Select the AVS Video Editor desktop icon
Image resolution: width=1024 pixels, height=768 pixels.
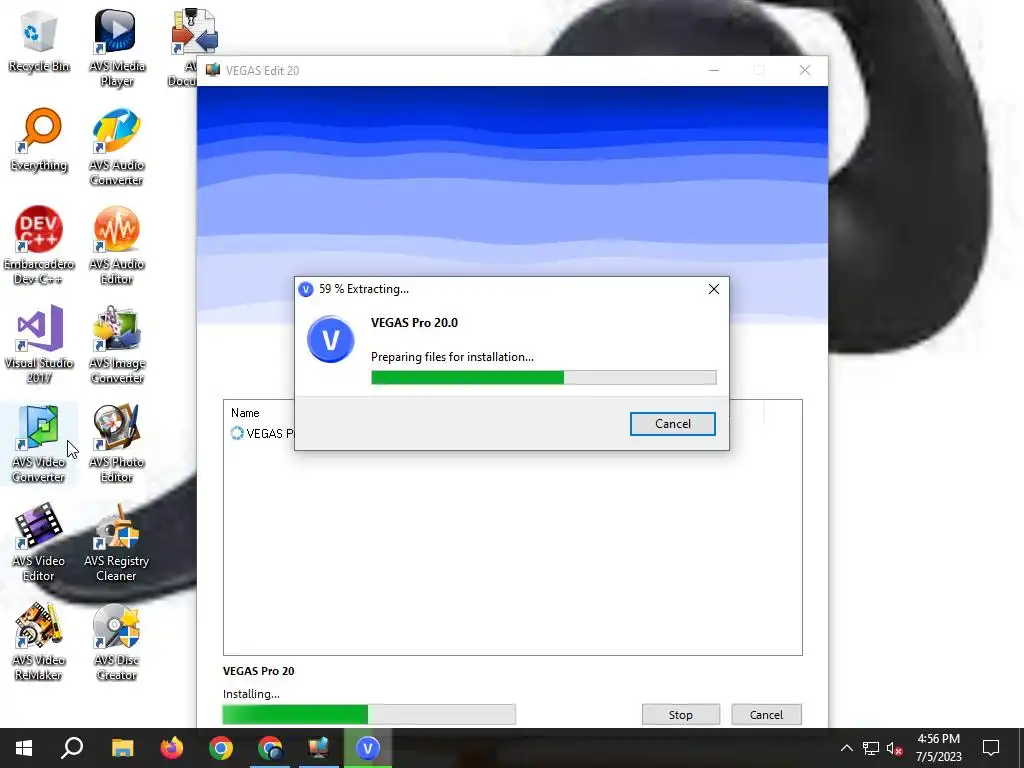39,542
